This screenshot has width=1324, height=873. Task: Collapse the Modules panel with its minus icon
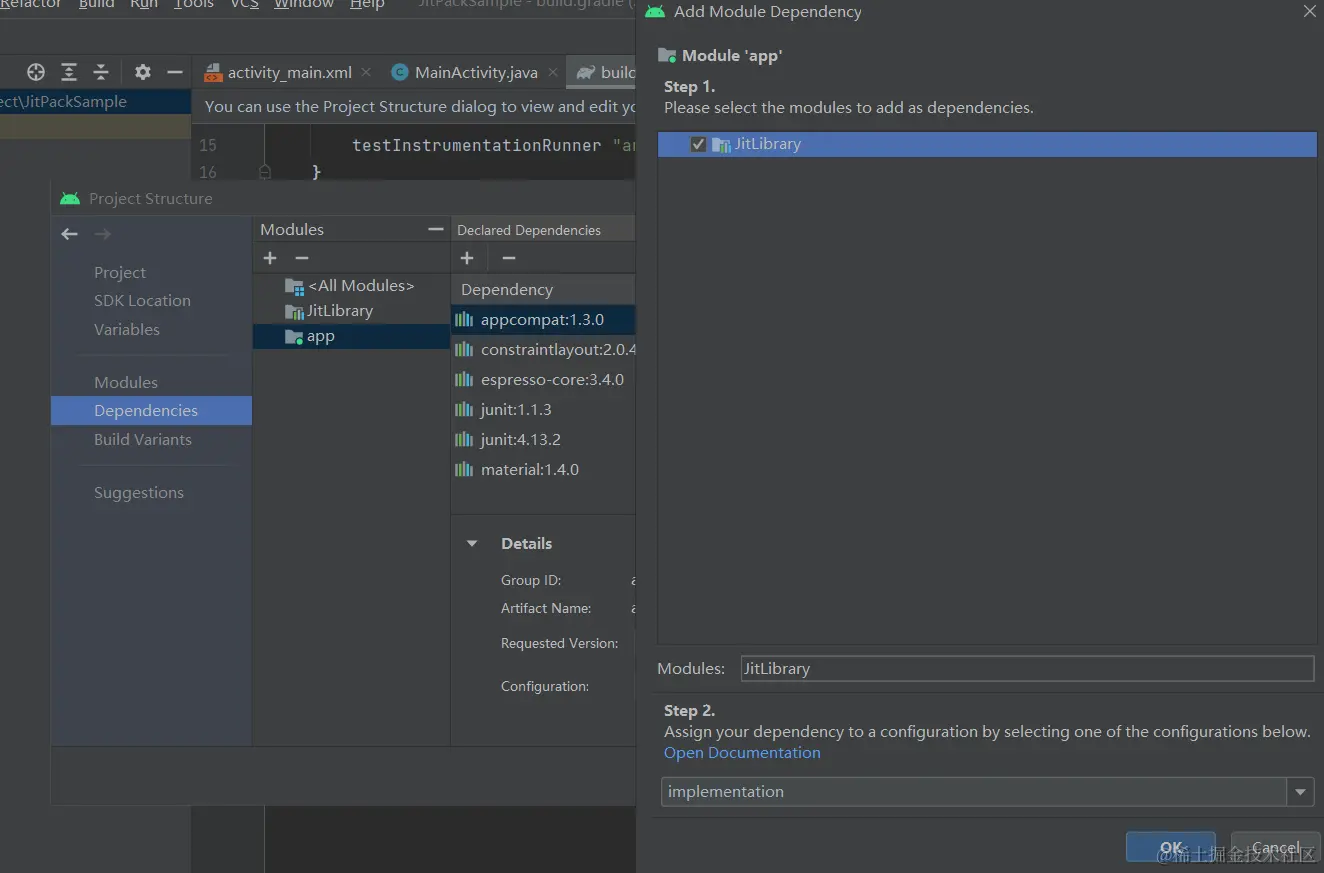click(x=435, y=229)
